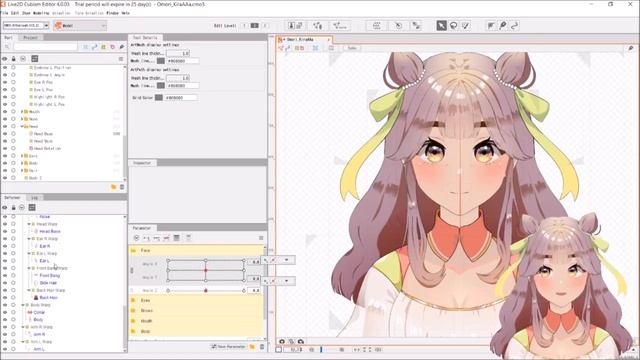The width and height of the screenshot is (640, 360).
Task: Click the ArtMesh mesh line color swatch
Action: pos(161,61)
